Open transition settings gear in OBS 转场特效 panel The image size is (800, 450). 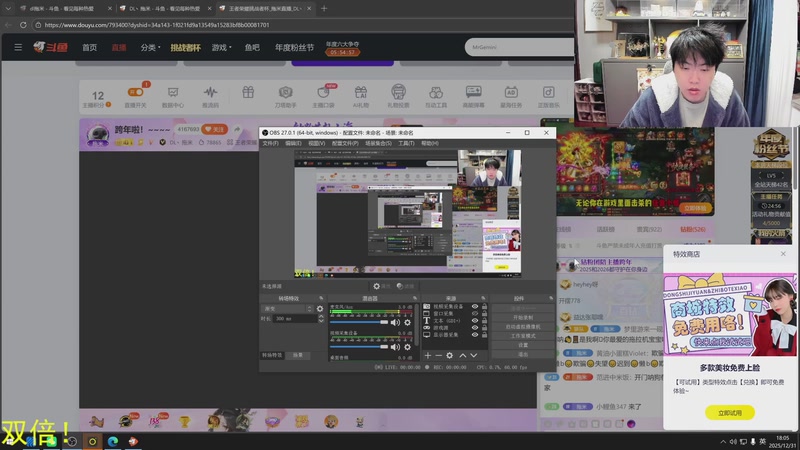click(320, 309)
